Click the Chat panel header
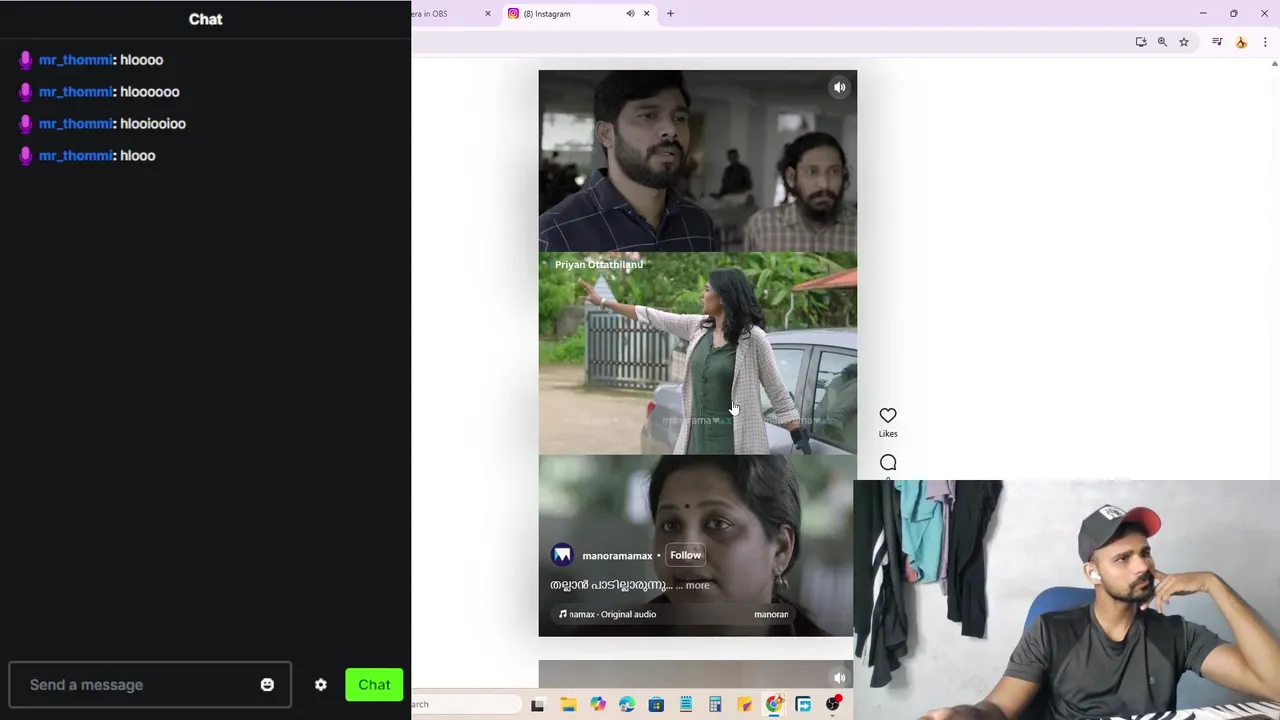The image size is (1280, 720). tap(205, 19)
